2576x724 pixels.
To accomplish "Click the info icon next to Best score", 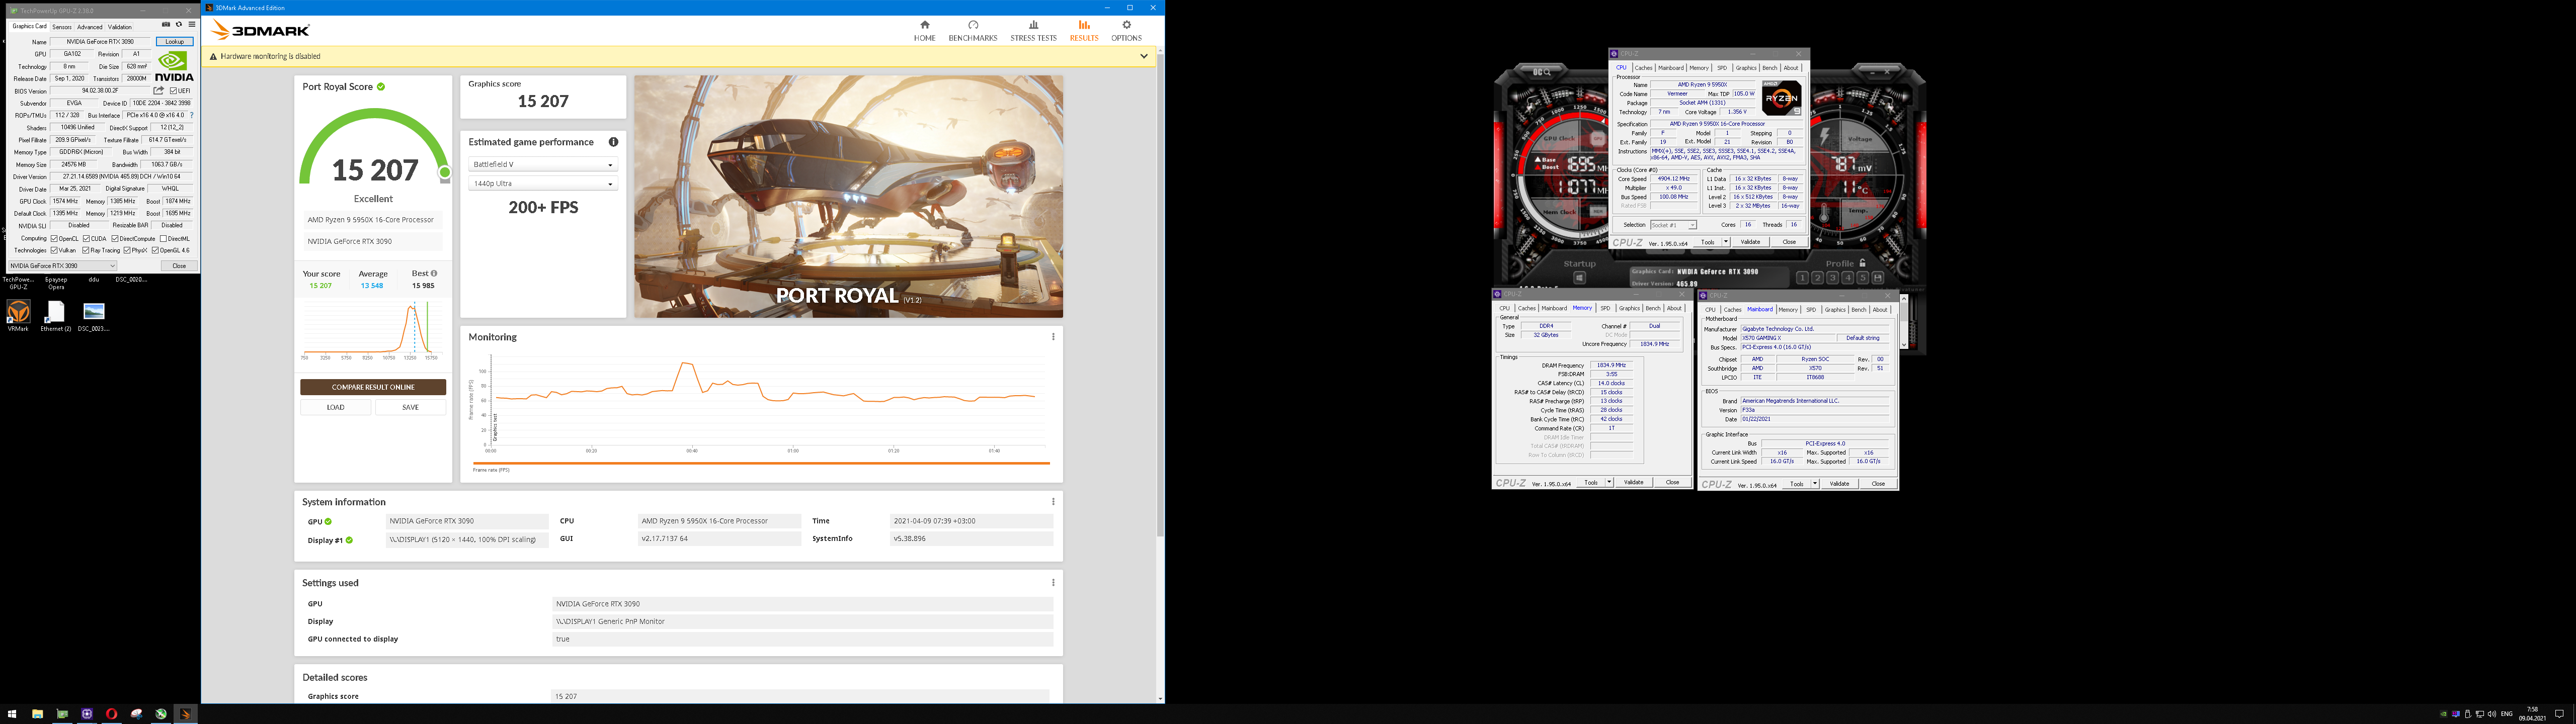I will [433, 273].
